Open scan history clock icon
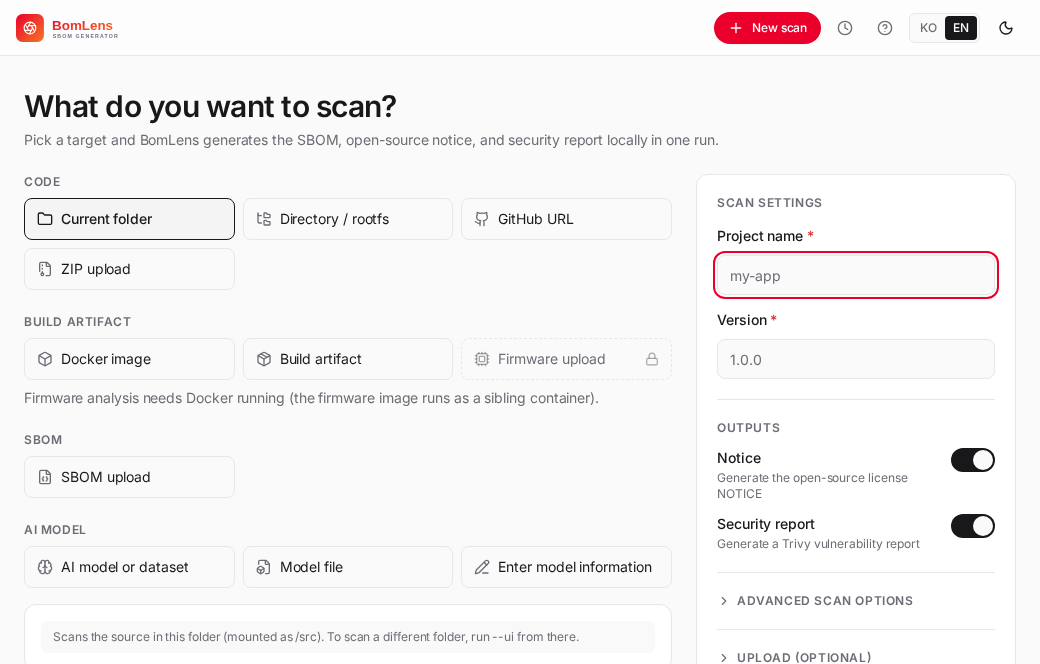1040x664 pixels. [x=844, y=28]
